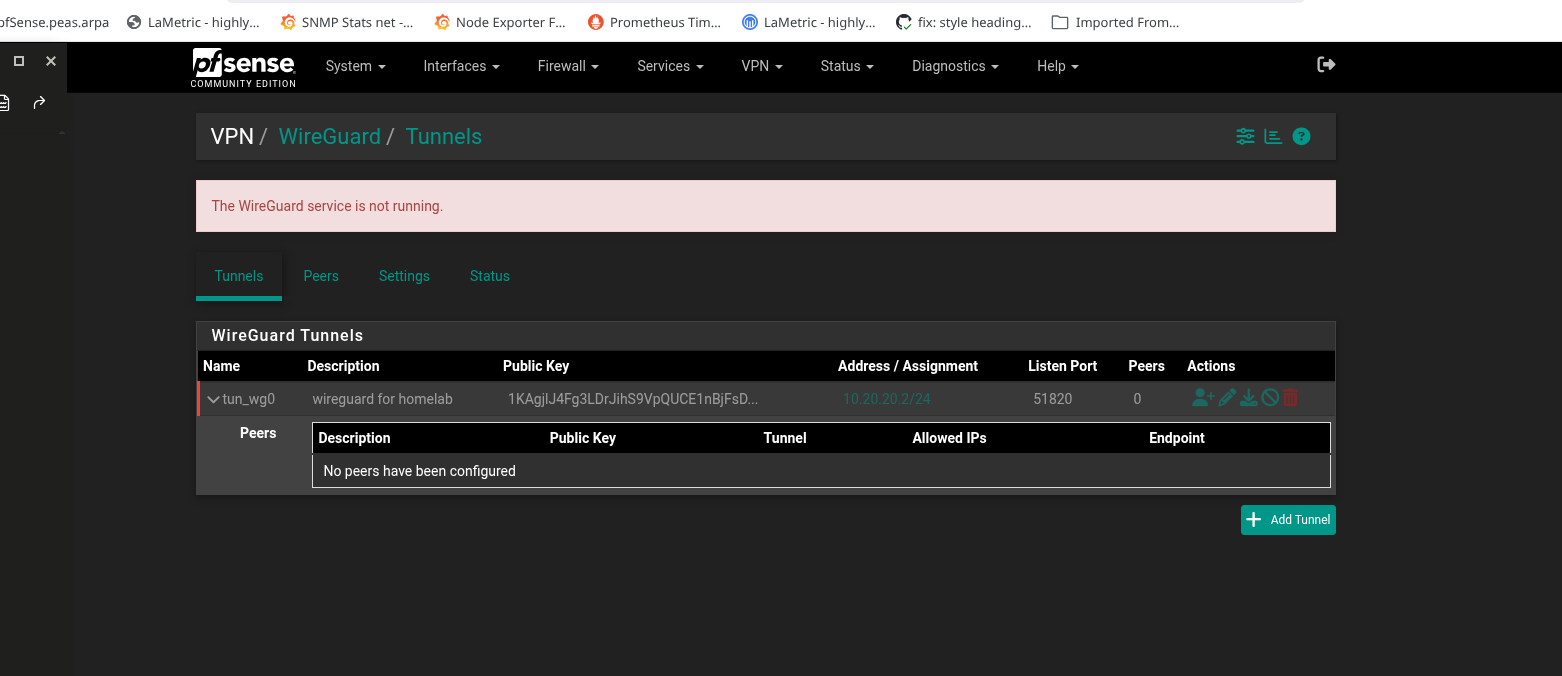Switch to the Tunnels tab
Image resolution: width=1562 pixels, height=676 pixels.
point(239,276)
